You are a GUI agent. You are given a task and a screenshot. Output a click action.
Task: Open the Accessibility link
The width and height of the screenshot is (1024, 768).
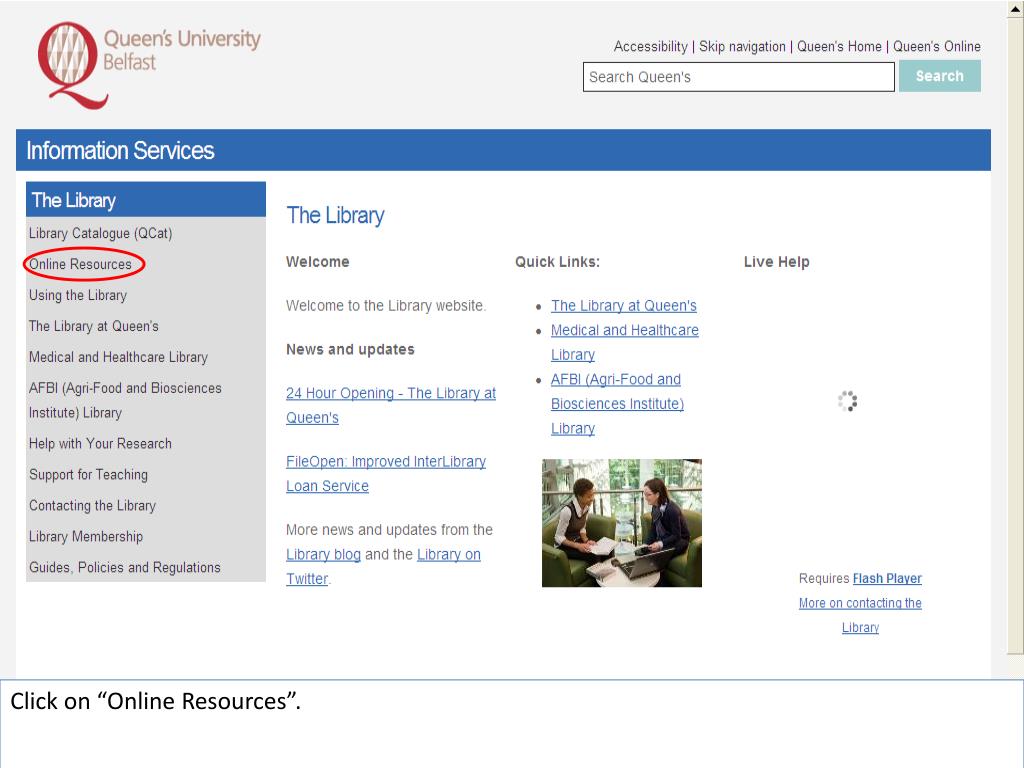(x=650, y=46)
